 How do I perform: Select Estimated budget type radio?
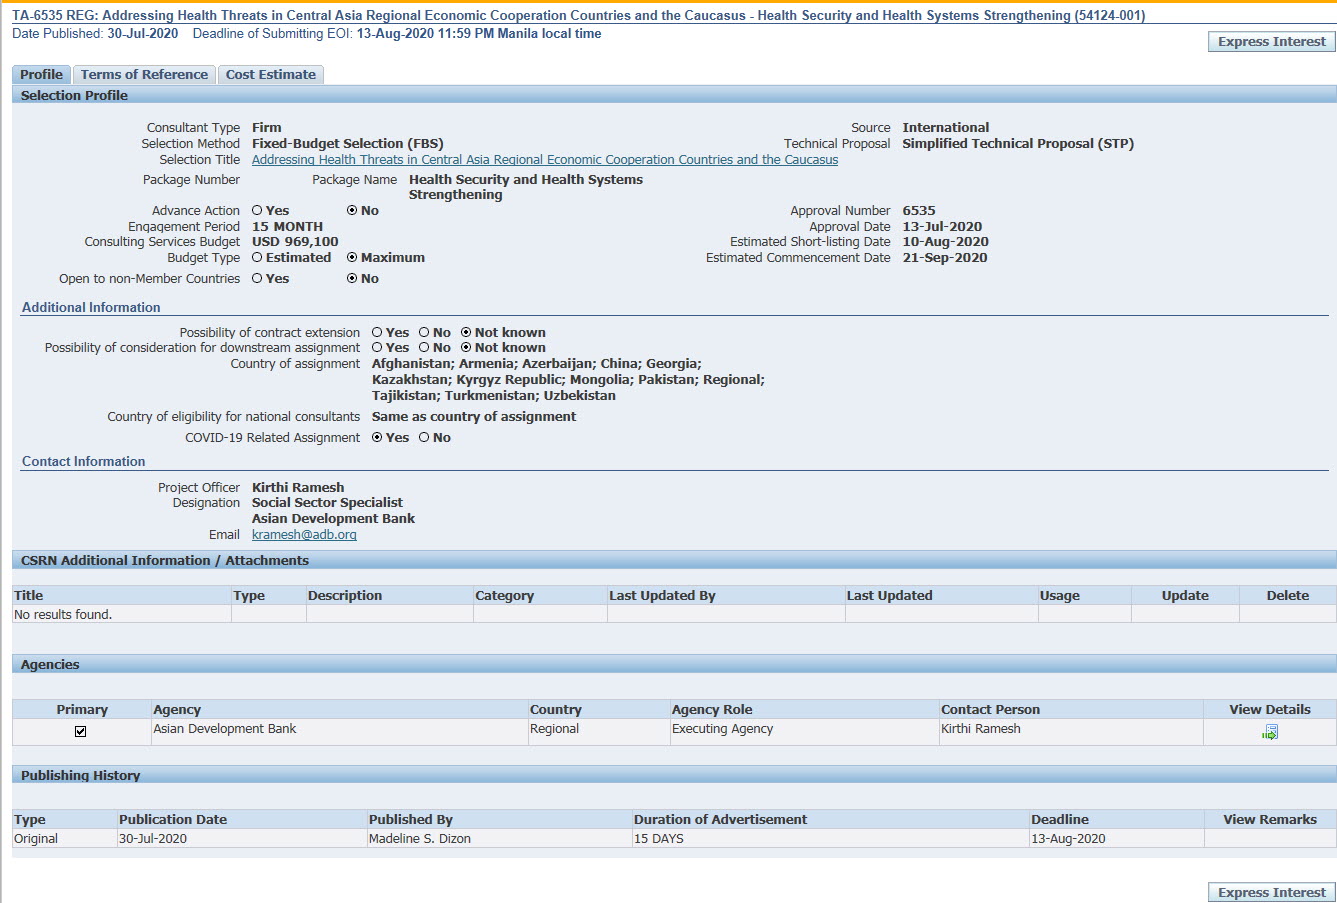click(x=257, y=258)
